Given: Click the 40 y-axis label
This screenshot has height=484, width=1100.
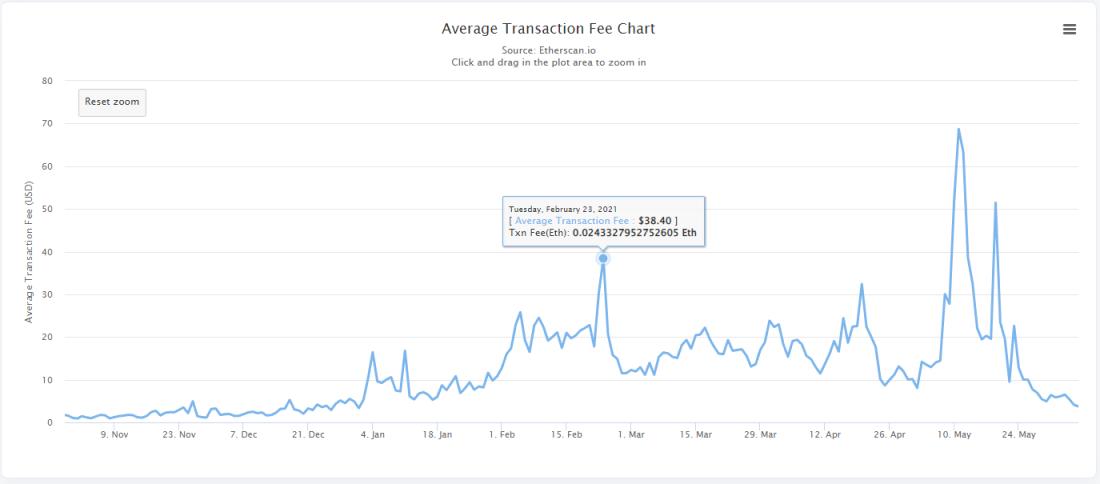Looking at the screenshot, I should pos(48,252).
